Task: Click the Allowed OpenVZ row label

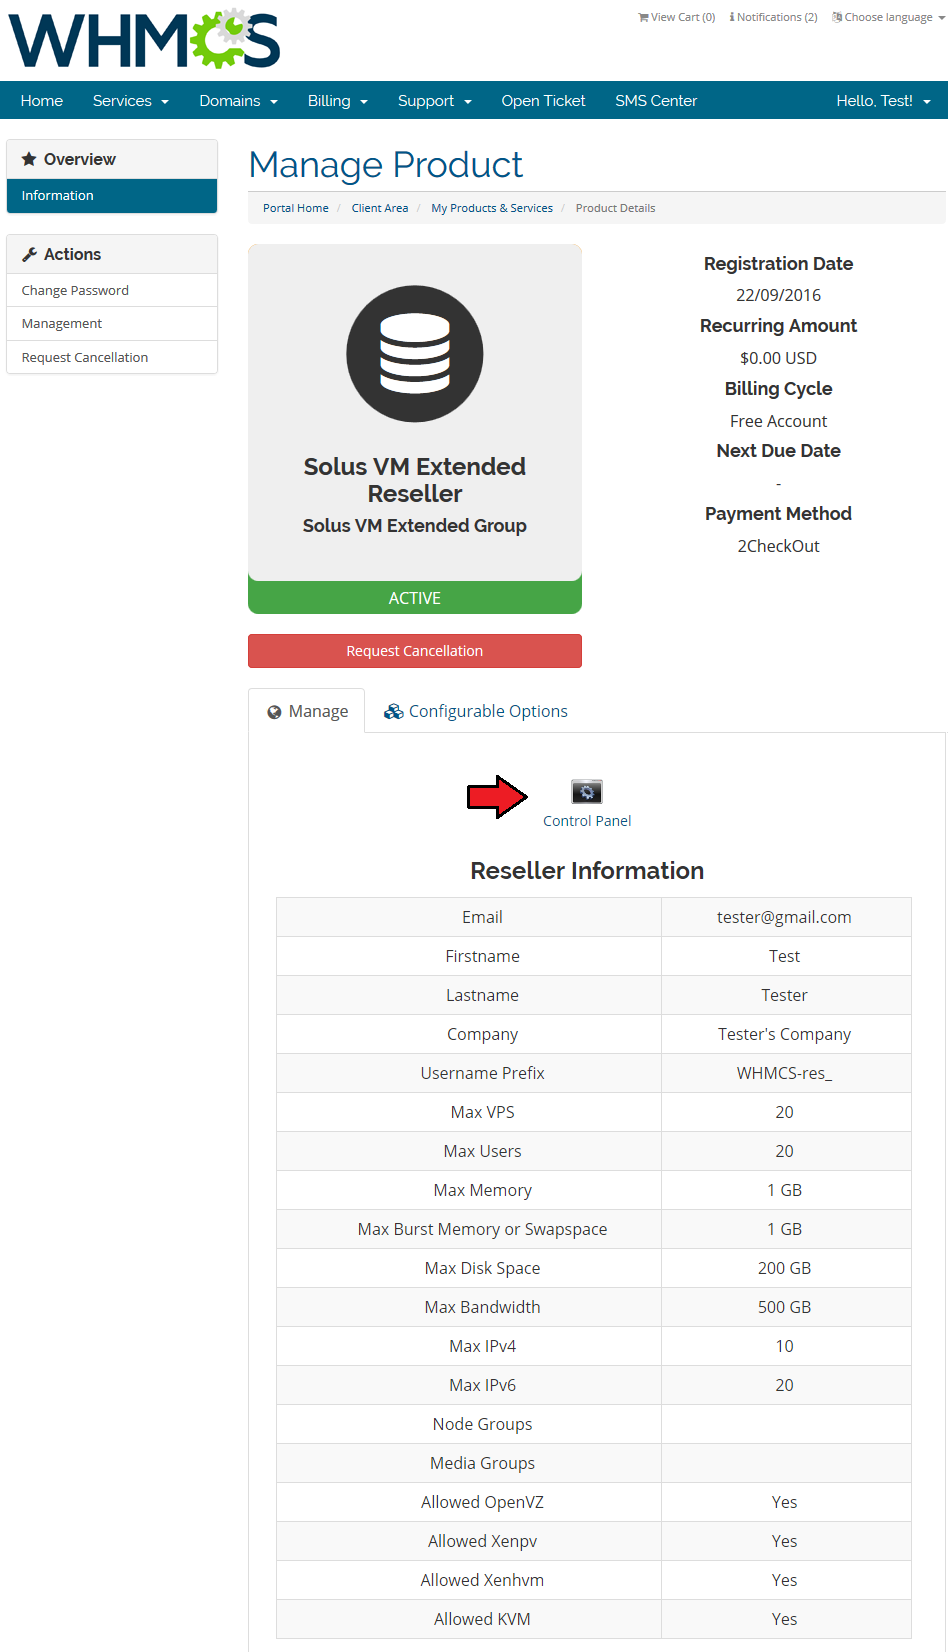Action: 483,1502
